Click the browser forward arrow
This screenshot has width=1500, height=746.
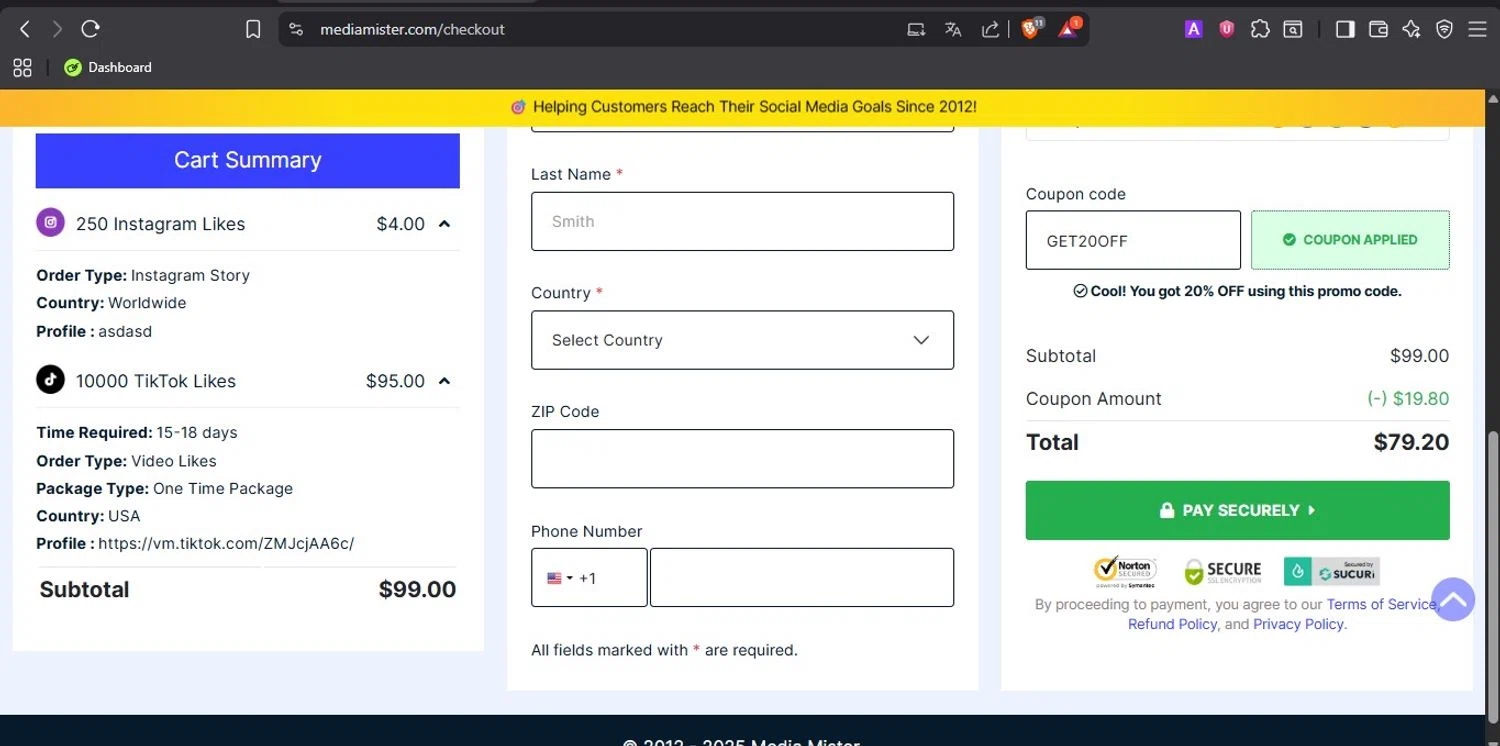click(x=57, y=29)
